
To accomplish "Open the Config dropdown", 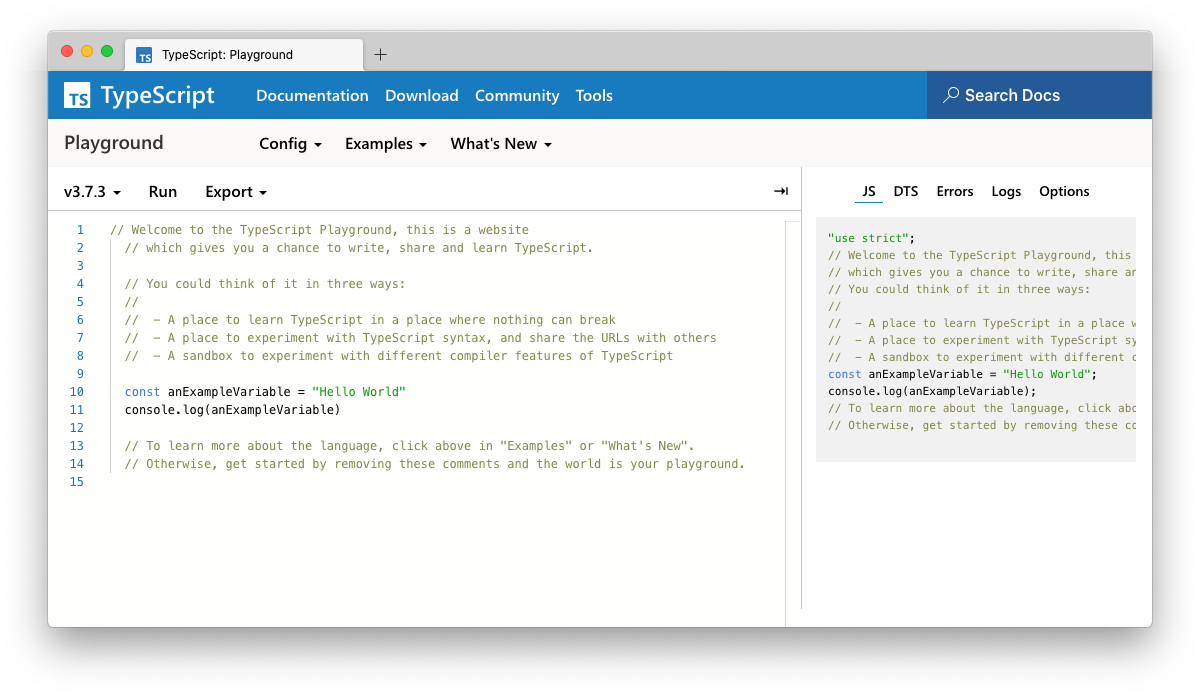I will pos(289,144).
